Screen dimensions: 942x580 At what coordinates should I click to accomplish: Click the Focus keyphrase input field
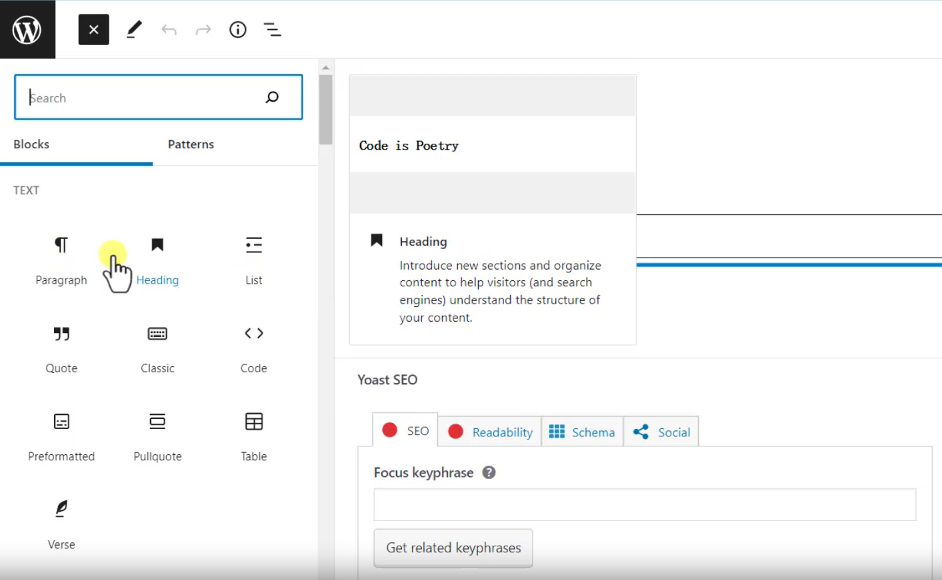point(644,505)
